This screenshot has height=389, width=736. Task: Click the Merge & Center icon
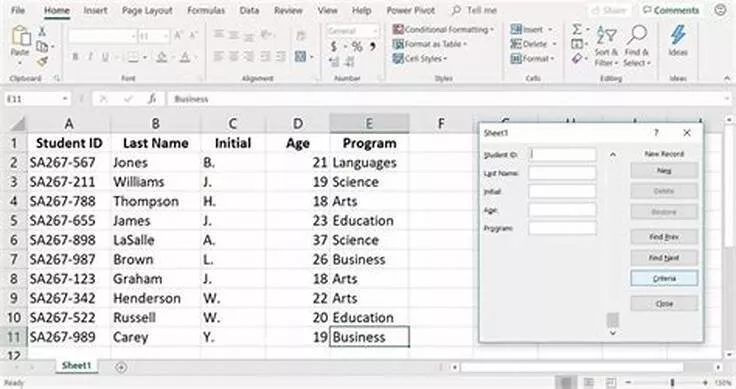(x=300, y=57)
